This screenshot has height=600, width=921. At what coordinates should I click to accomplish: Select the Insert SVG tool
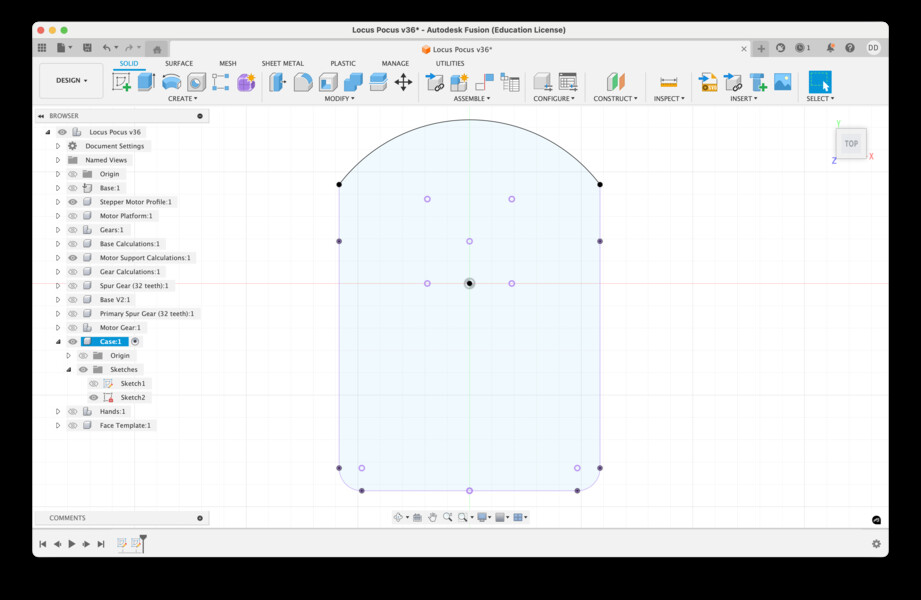click(708, 82)
